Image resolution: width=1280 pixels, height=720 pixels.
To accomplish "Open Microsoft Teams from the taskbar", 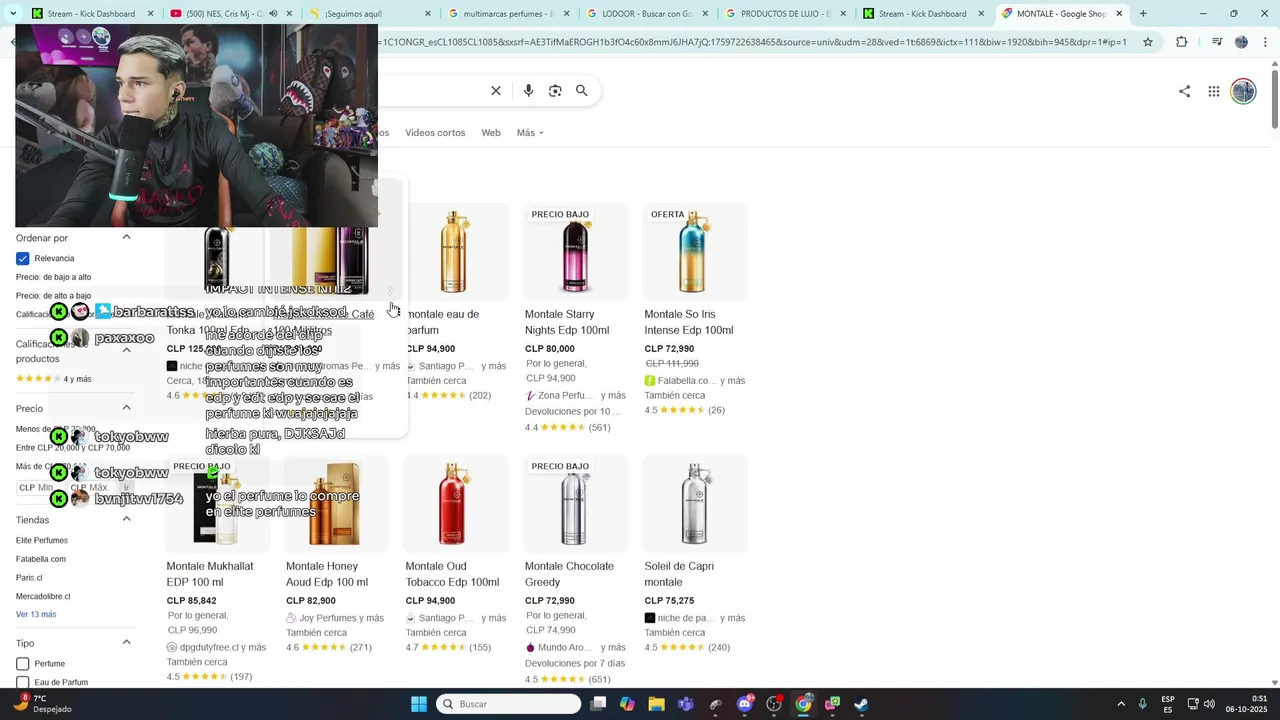I will click(x=686, y=704).
